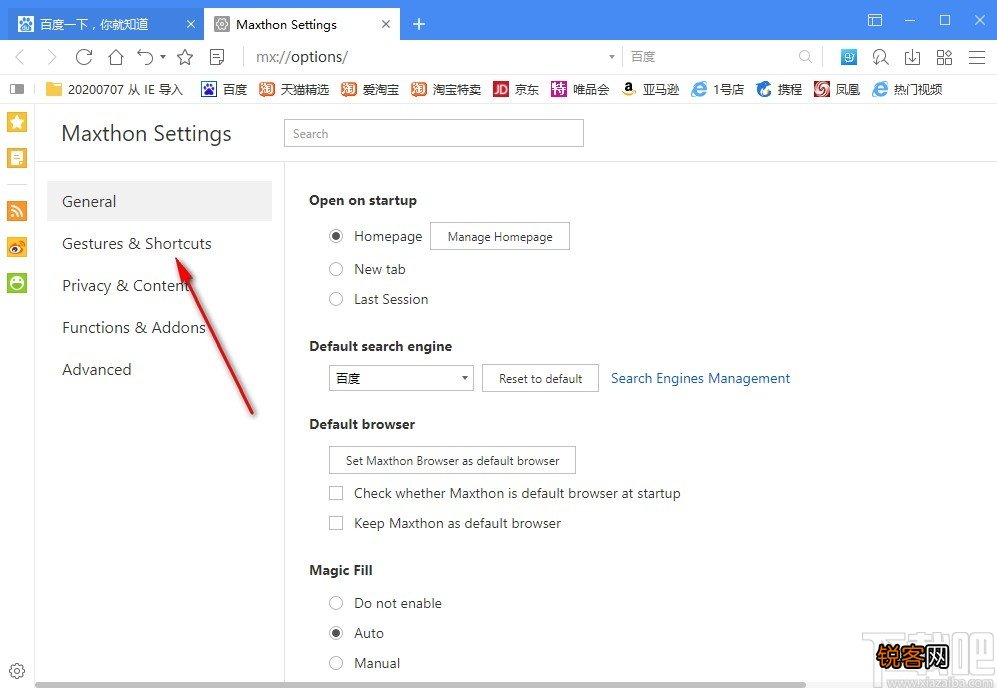This screenshot has width=997, height=688.
Task: Open the 淘宝特卖 bookmark
Action: [446, 89]
